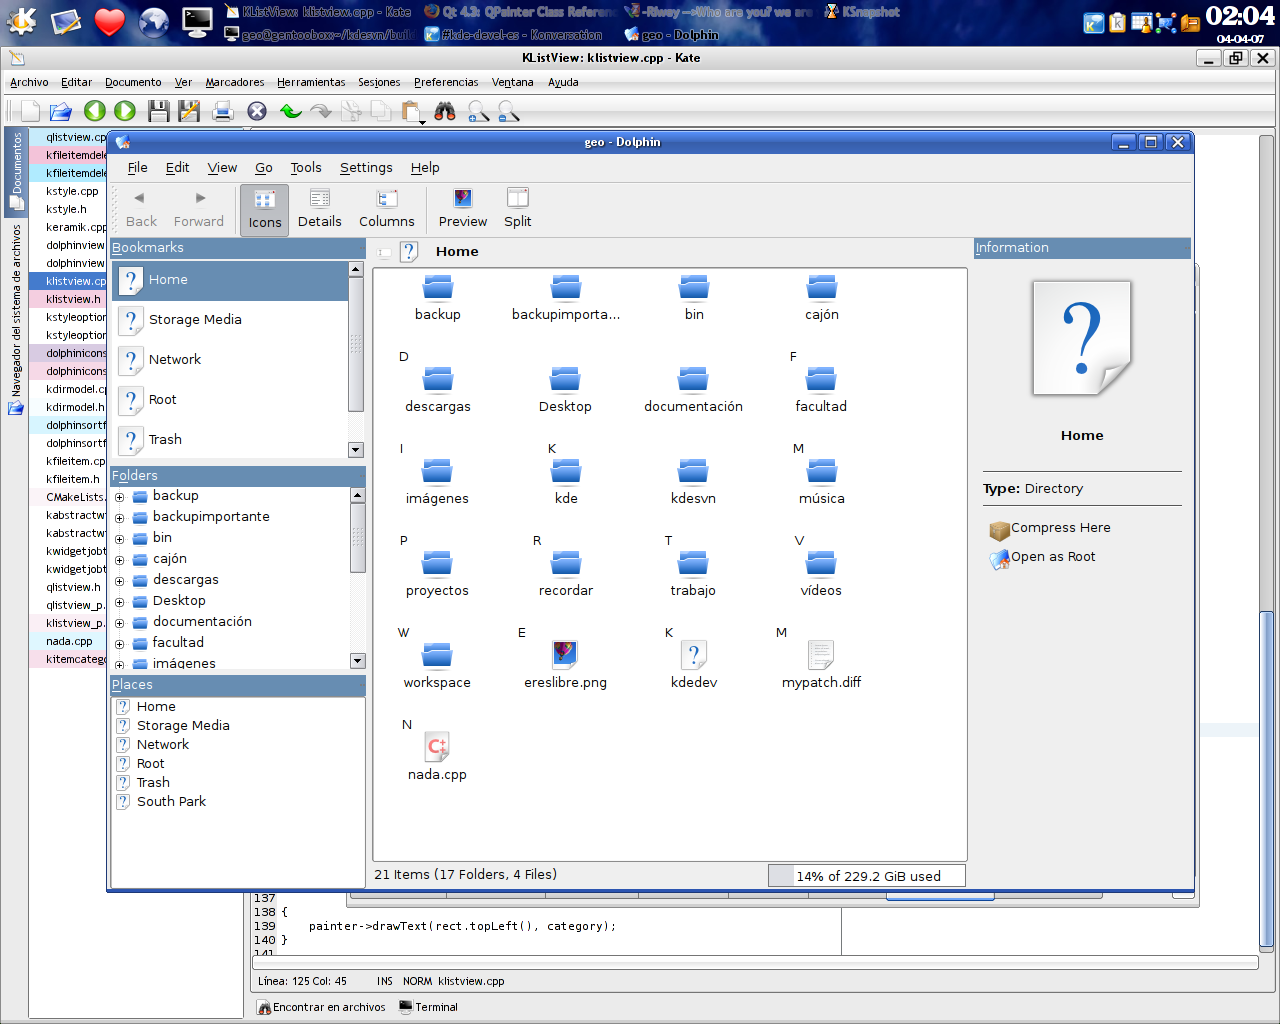Click the terminal monitor icon on panel
Viewport: 1280px width, 1024px height.
(197, 21)
